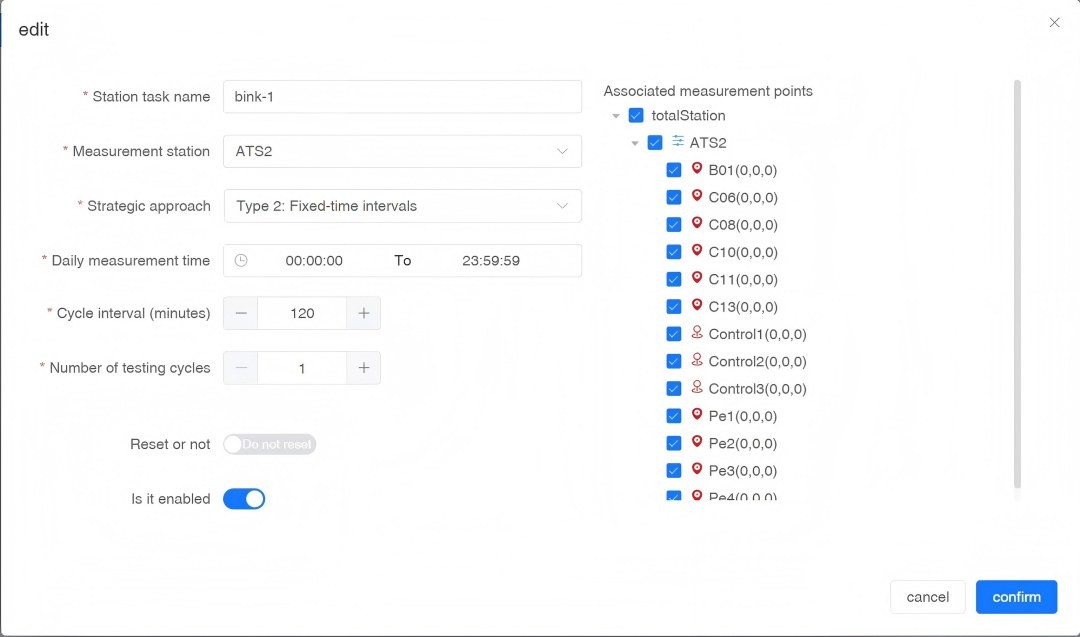Click the person icon beside Control1(0,0,0)
The height and width of the screenshot is (637, 1080).
pyautogui.click(x=697, y=334)
